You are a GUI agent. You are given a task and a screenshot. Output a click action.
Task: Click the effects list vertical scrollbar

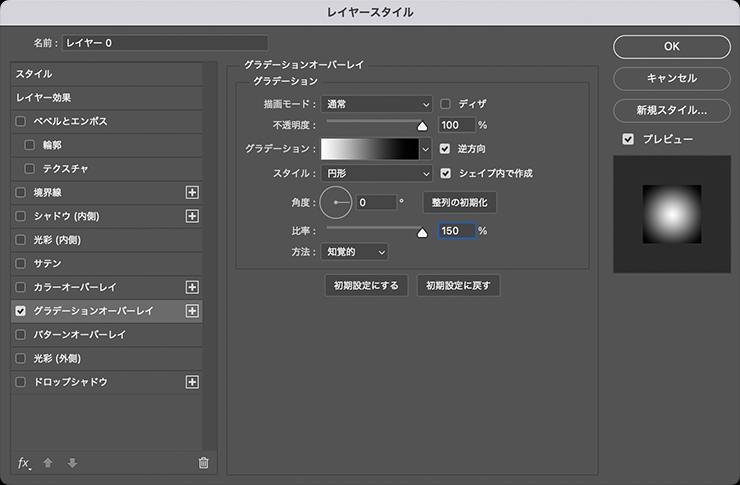tap(210, 256)
